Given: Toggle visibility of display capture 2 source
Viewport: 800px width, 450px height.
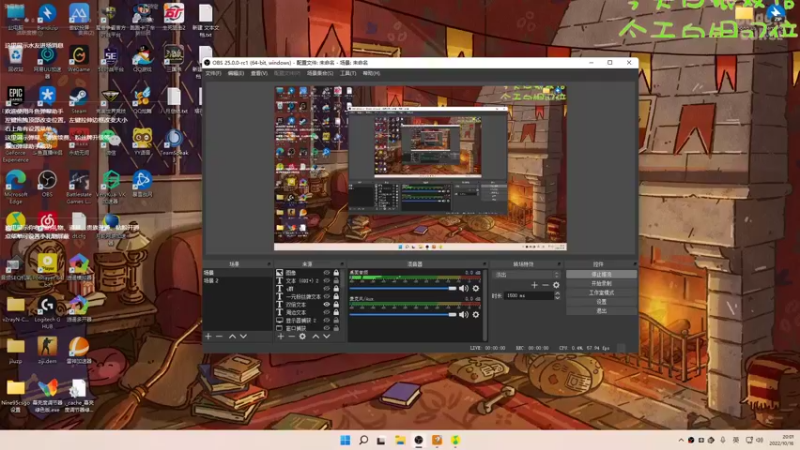Looking at the screenshot, I should (x=327, y=320).
